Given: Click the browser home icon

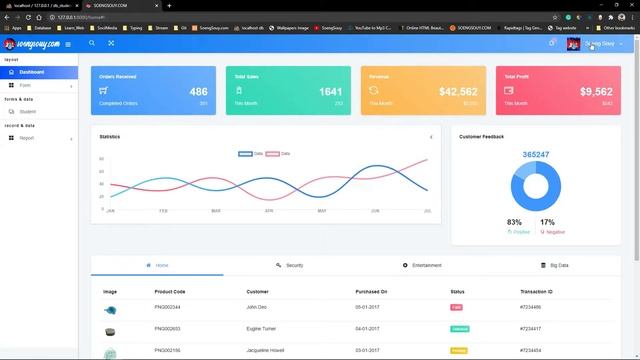Looking at the screenshot, I should 39,18.
